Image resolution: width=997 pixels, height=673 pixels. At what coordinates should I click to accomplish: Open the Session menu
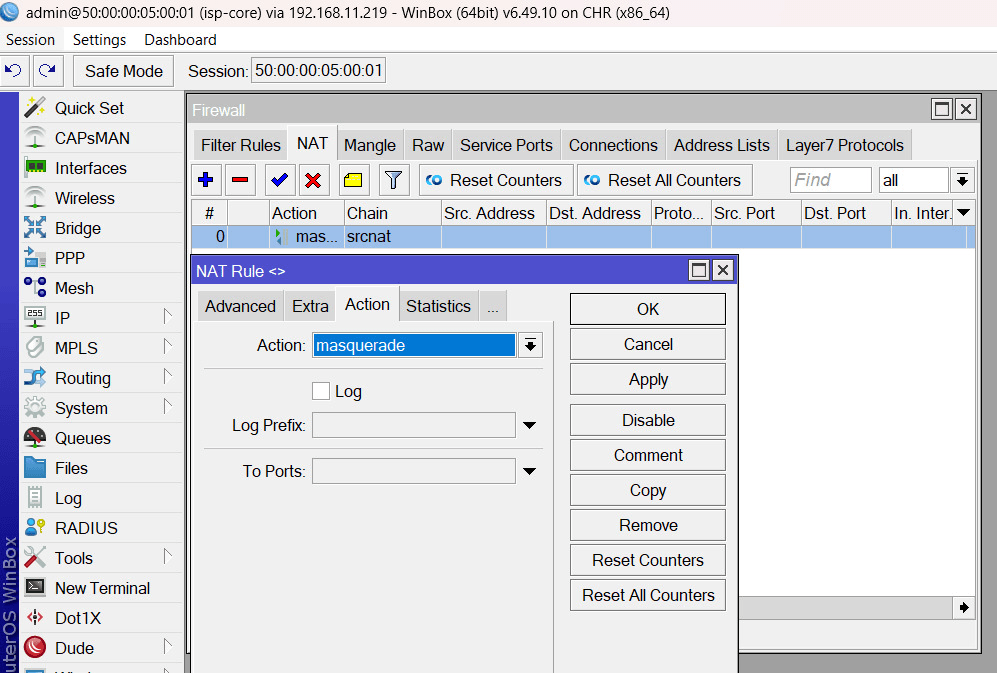coord(31,39)
